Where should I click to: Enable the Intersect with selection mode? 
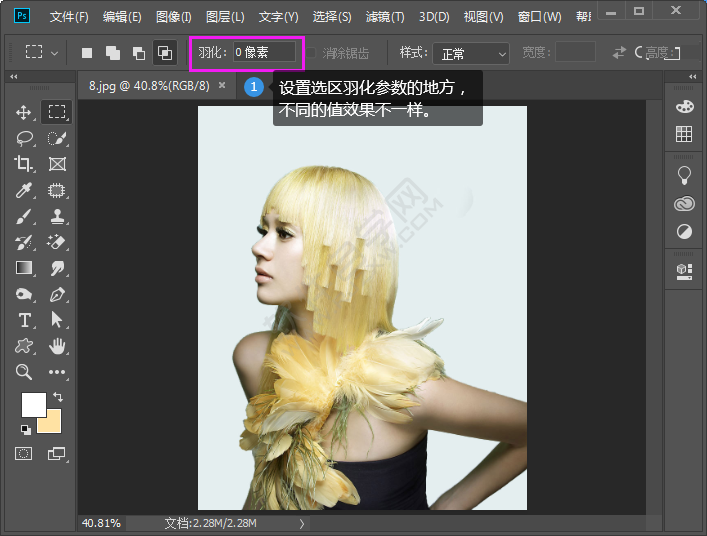(164, 53)
